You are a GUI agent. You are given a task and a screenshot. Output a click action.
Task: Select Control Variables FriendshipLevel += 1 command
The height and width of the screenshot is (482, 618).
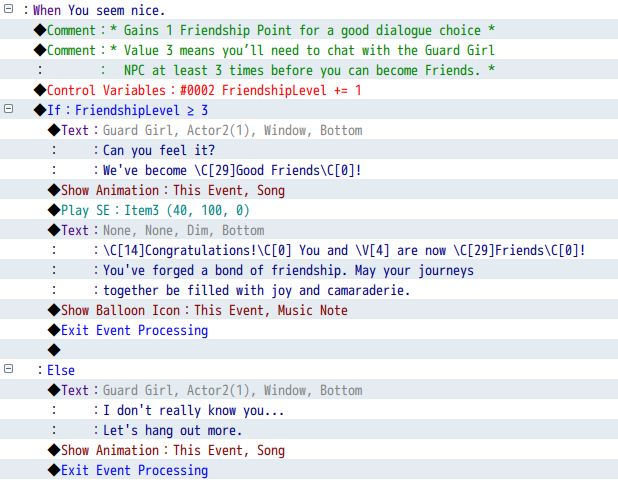(309, 90)
